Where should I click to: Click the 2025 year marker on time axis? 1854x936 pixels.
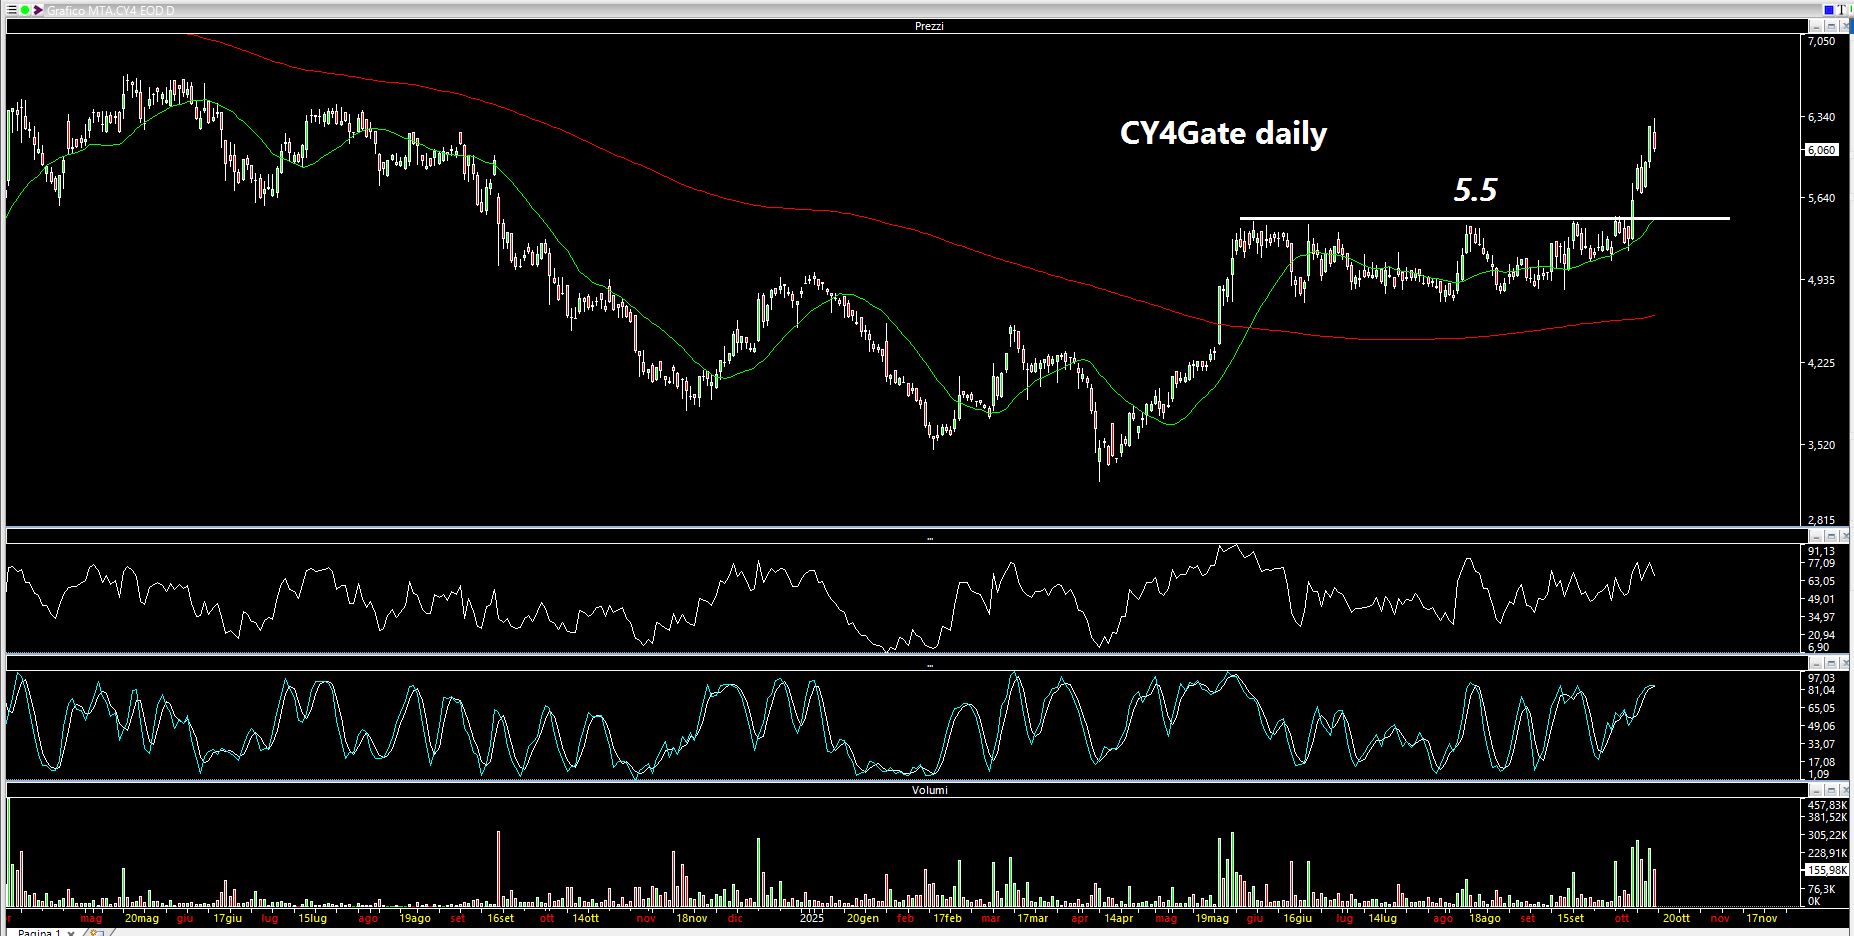(811, 918)
